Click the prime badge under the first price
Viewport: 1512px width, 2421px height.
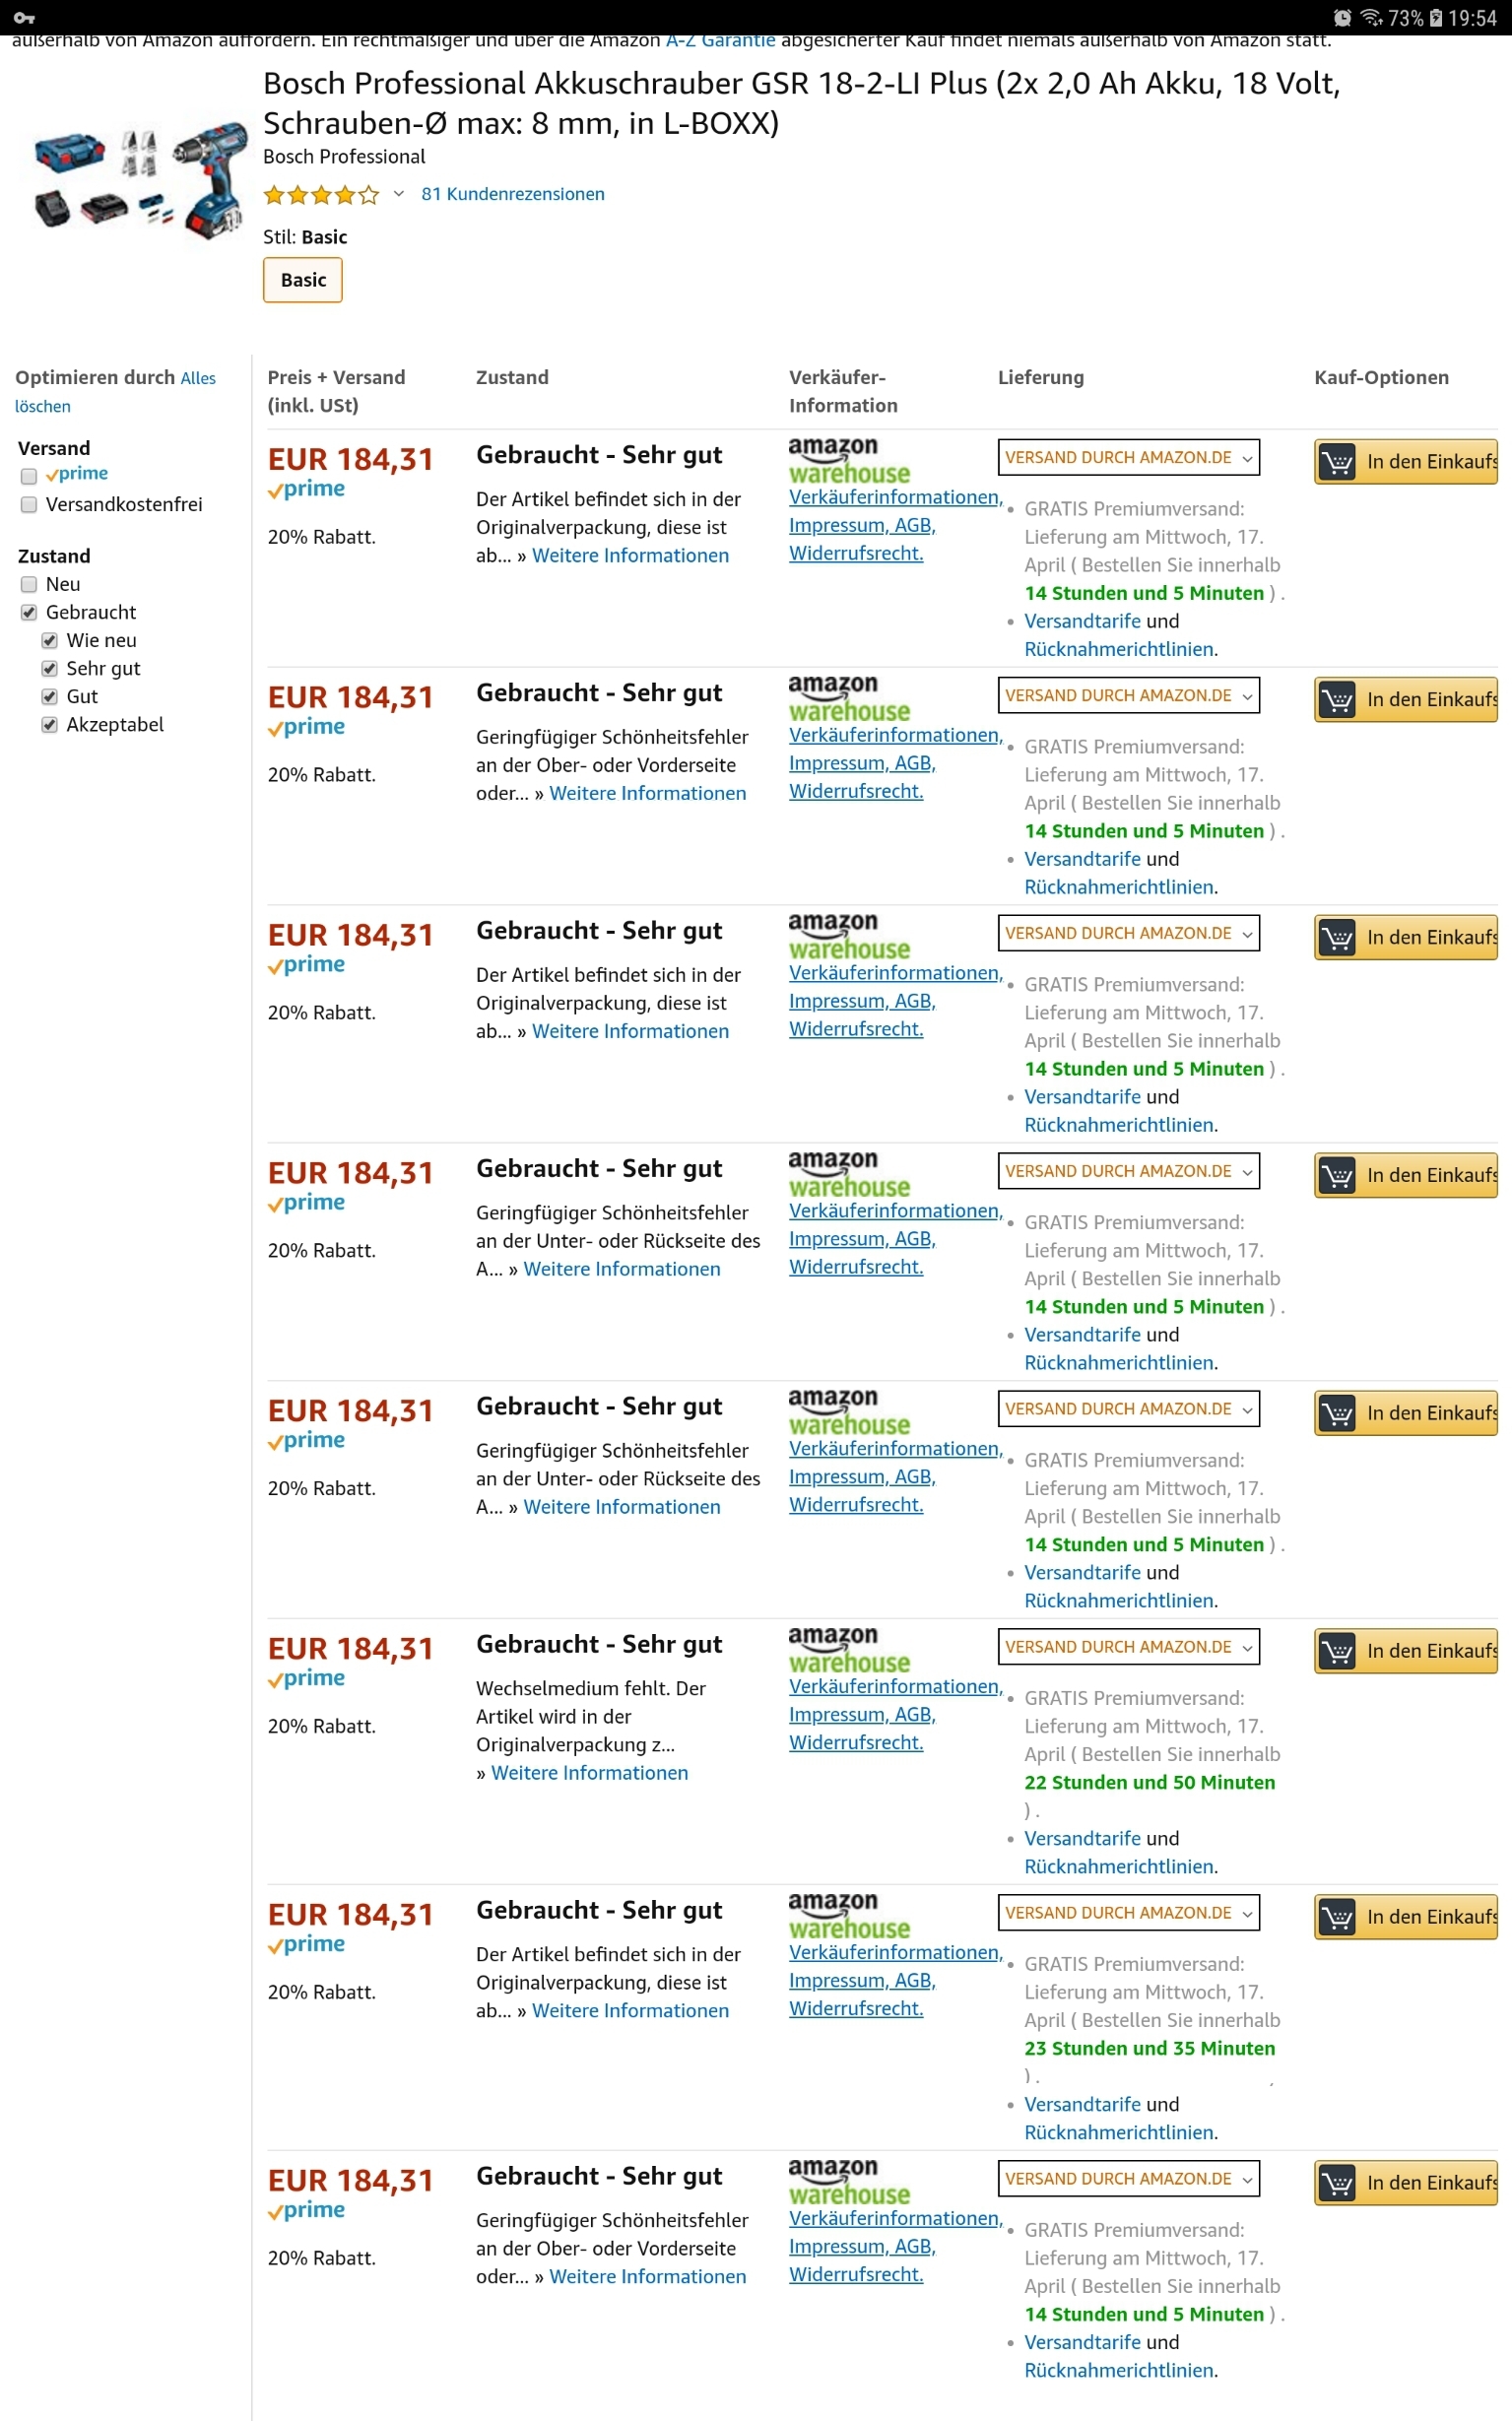pyautogui.click(x=306, y=489)
